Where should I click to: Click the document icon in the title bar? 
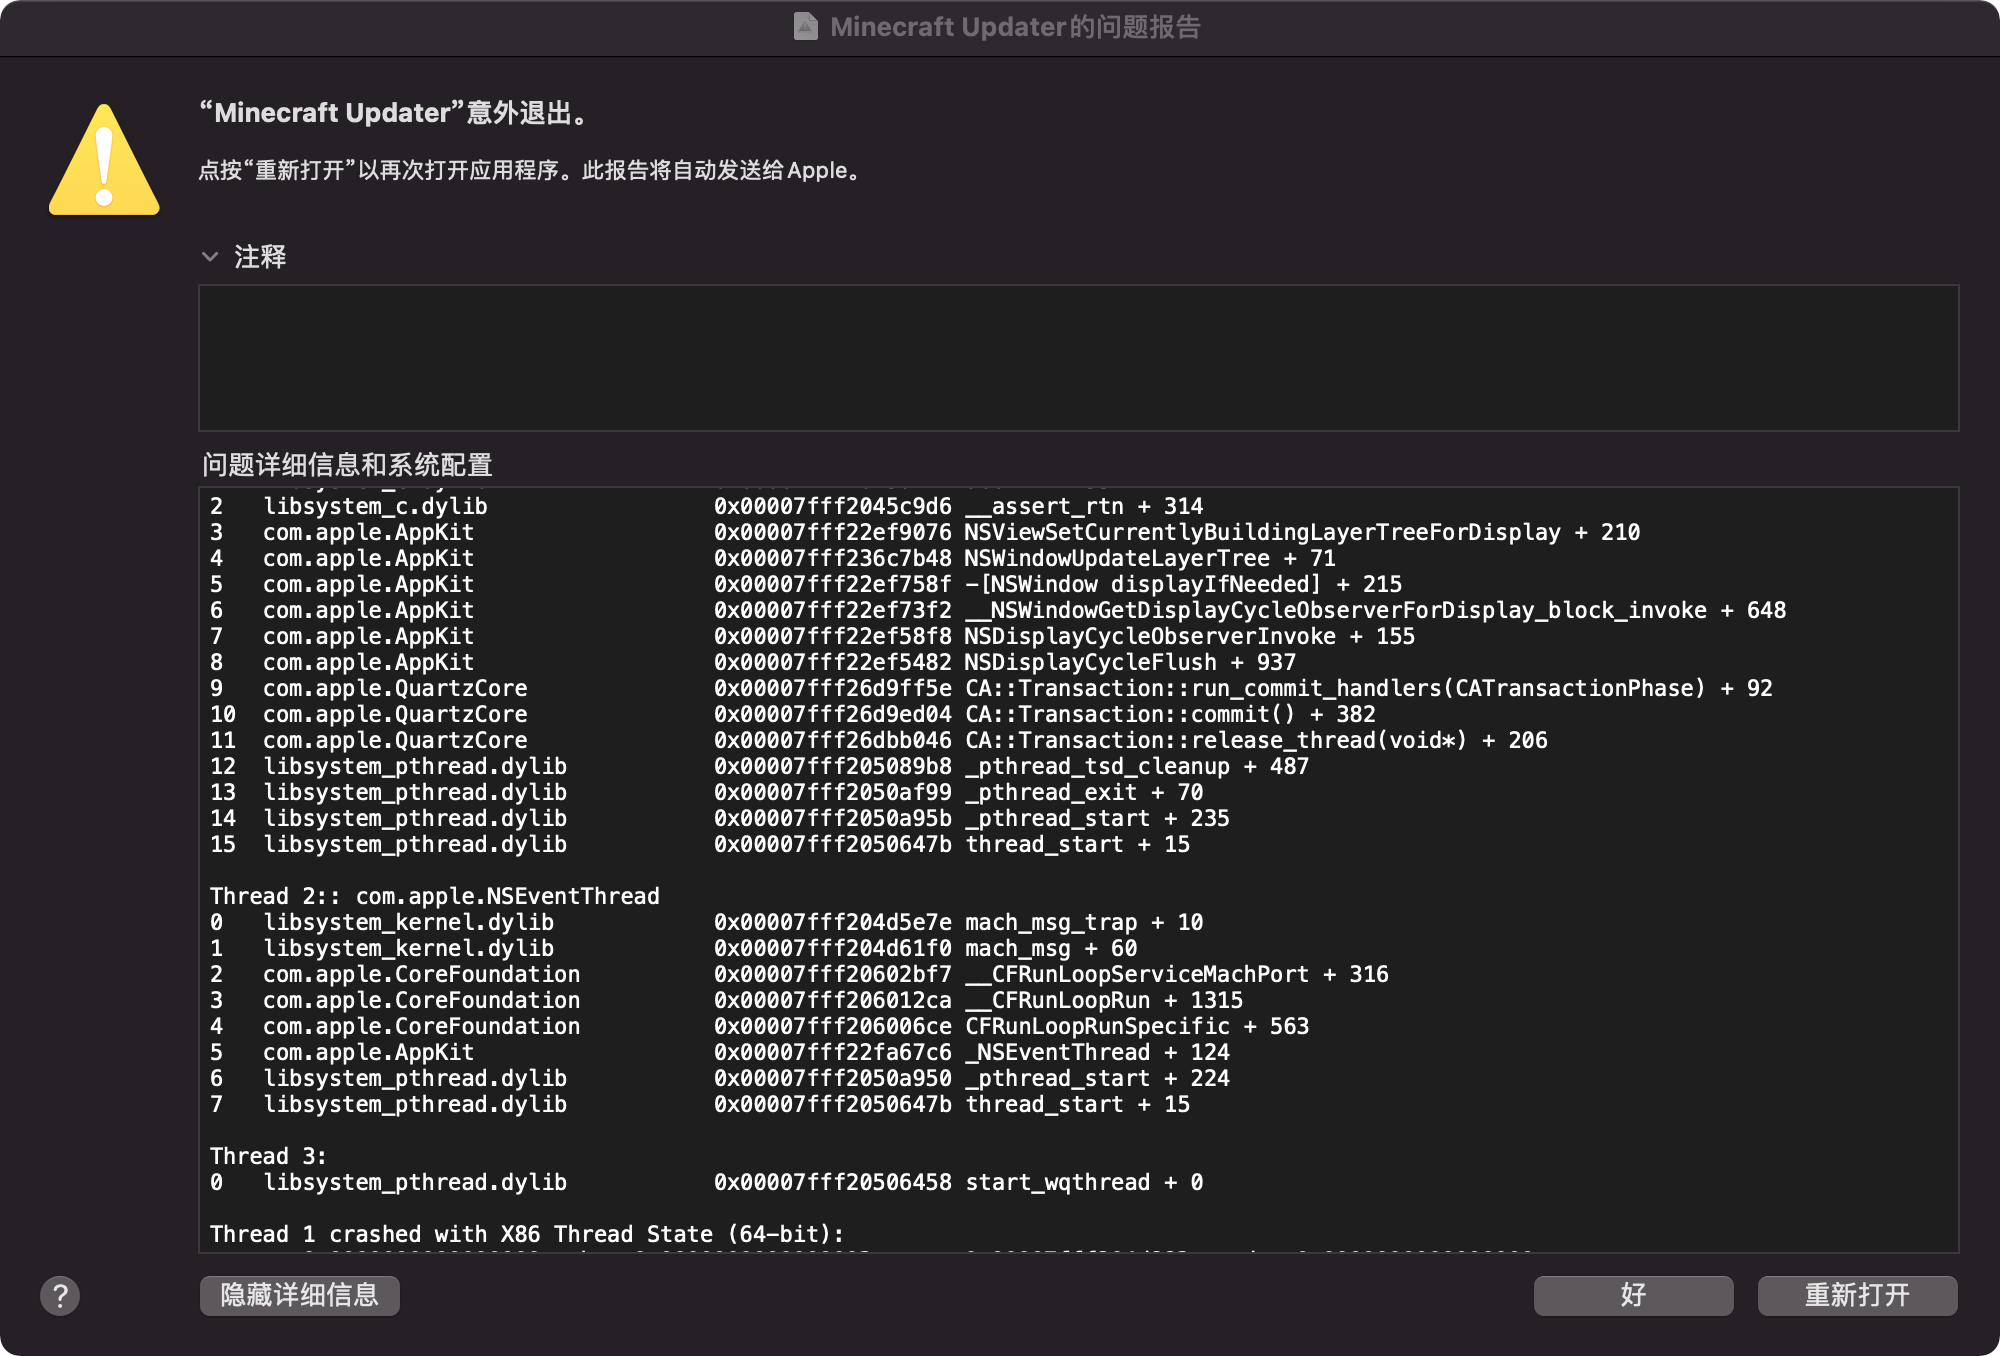pos(805,26)
